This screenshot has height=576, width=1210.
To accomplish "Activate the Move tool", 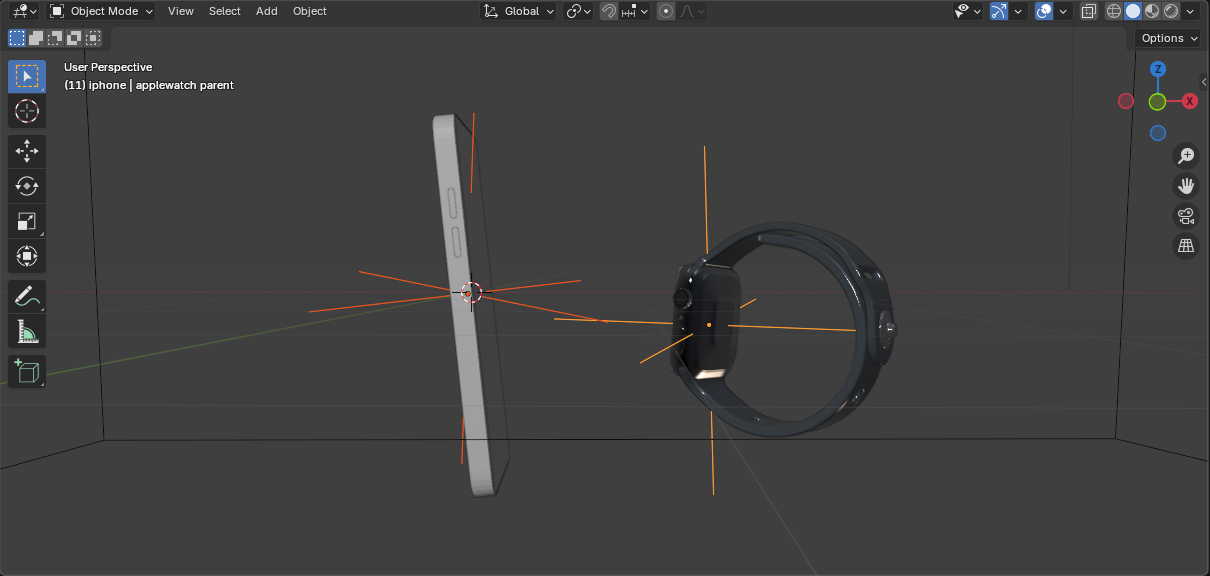I will pyautogui.click(x=27, y=151).
